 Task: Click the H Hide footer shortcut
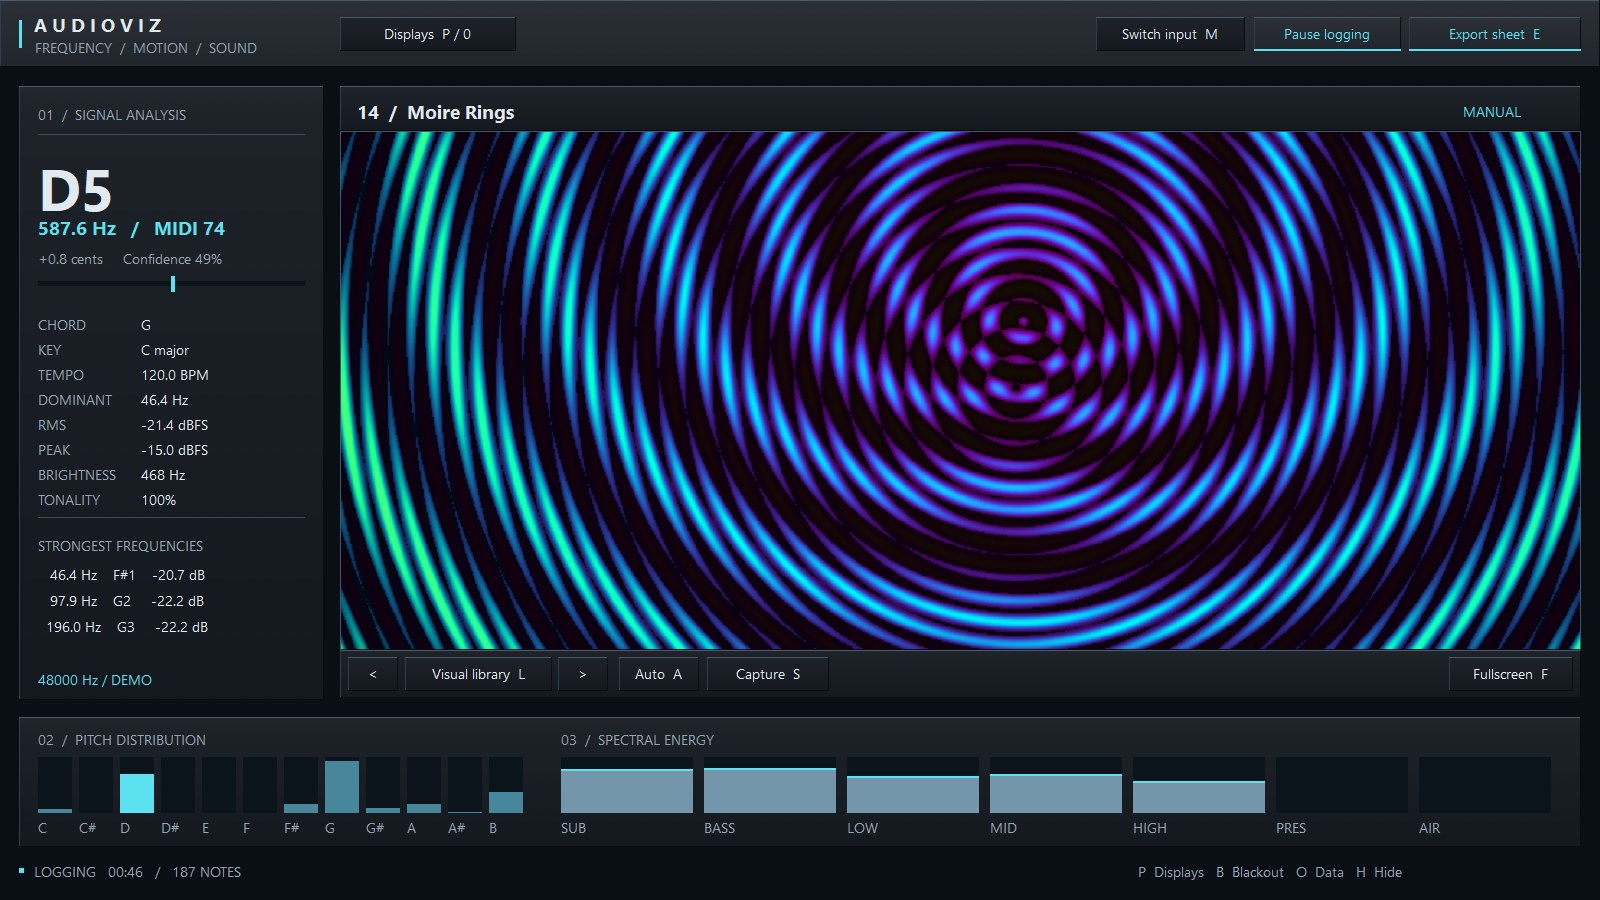[1379, 872]
